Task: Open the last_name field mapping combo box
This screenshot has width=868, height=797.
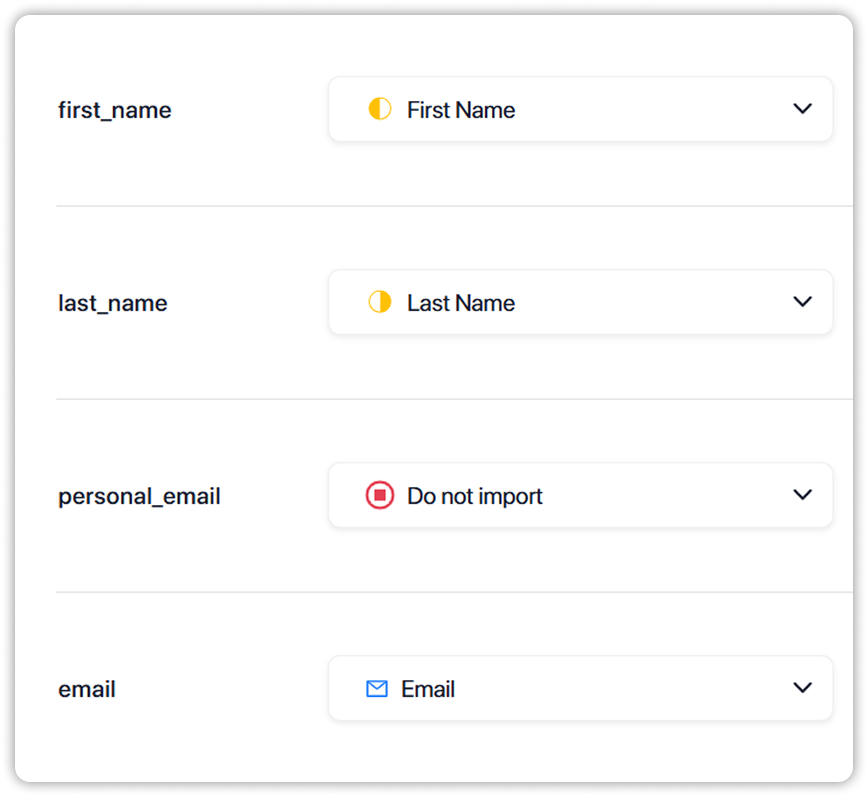Action: [581, 302]
